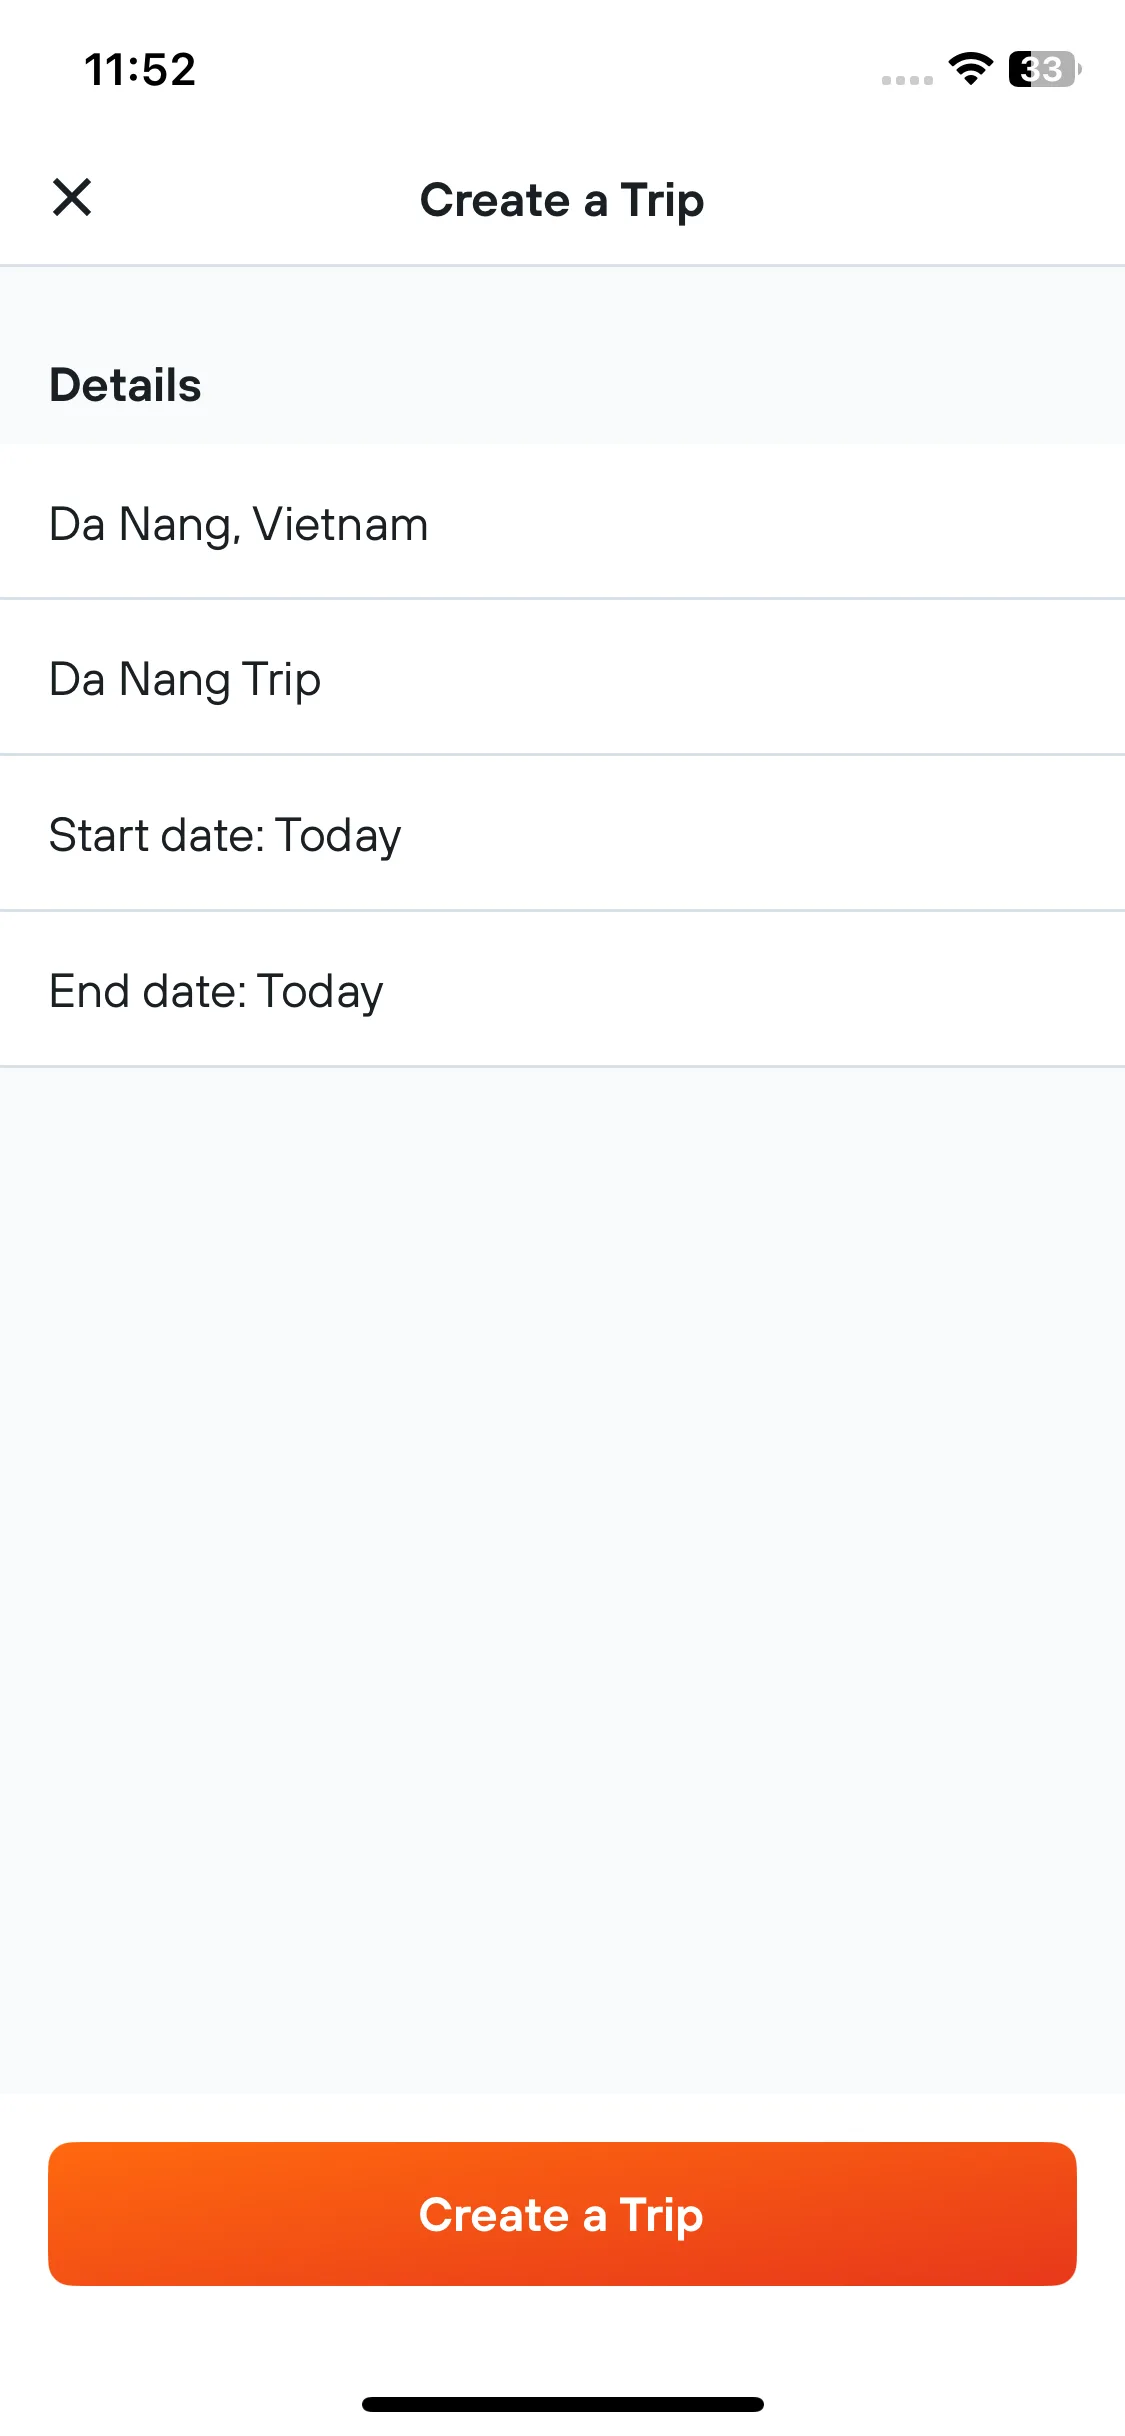Tap the orange Create a Trip button
This screenshot has width=1125, height=2436.
click(562, 2214)
